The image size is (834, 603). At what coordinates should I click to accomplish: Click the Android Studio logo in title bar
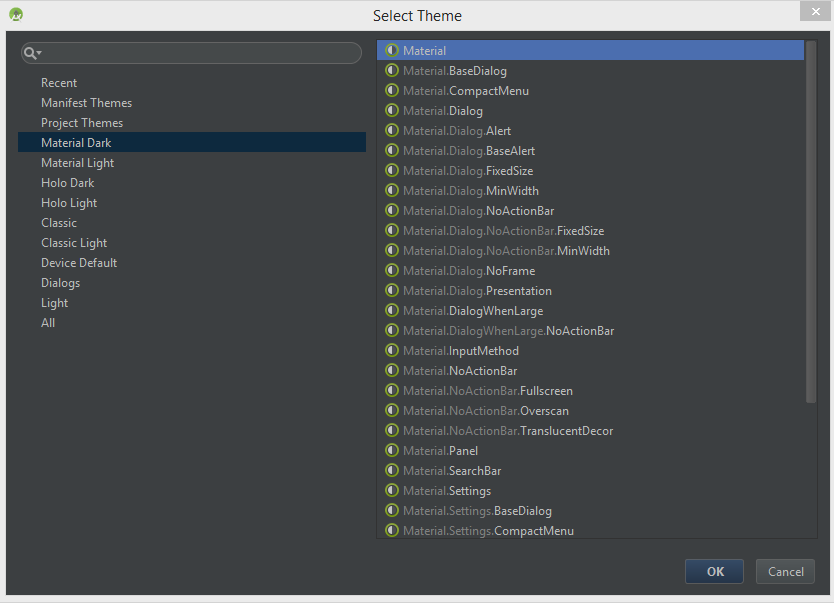[x=16, y=14]
